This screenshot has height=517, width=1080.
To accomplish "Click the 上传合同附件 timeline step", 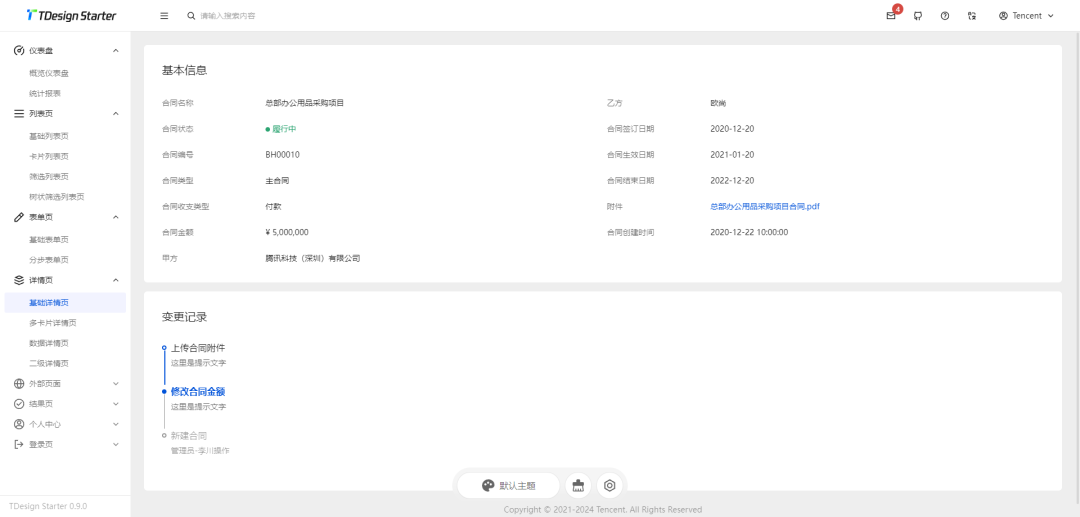I will (198, 348).
